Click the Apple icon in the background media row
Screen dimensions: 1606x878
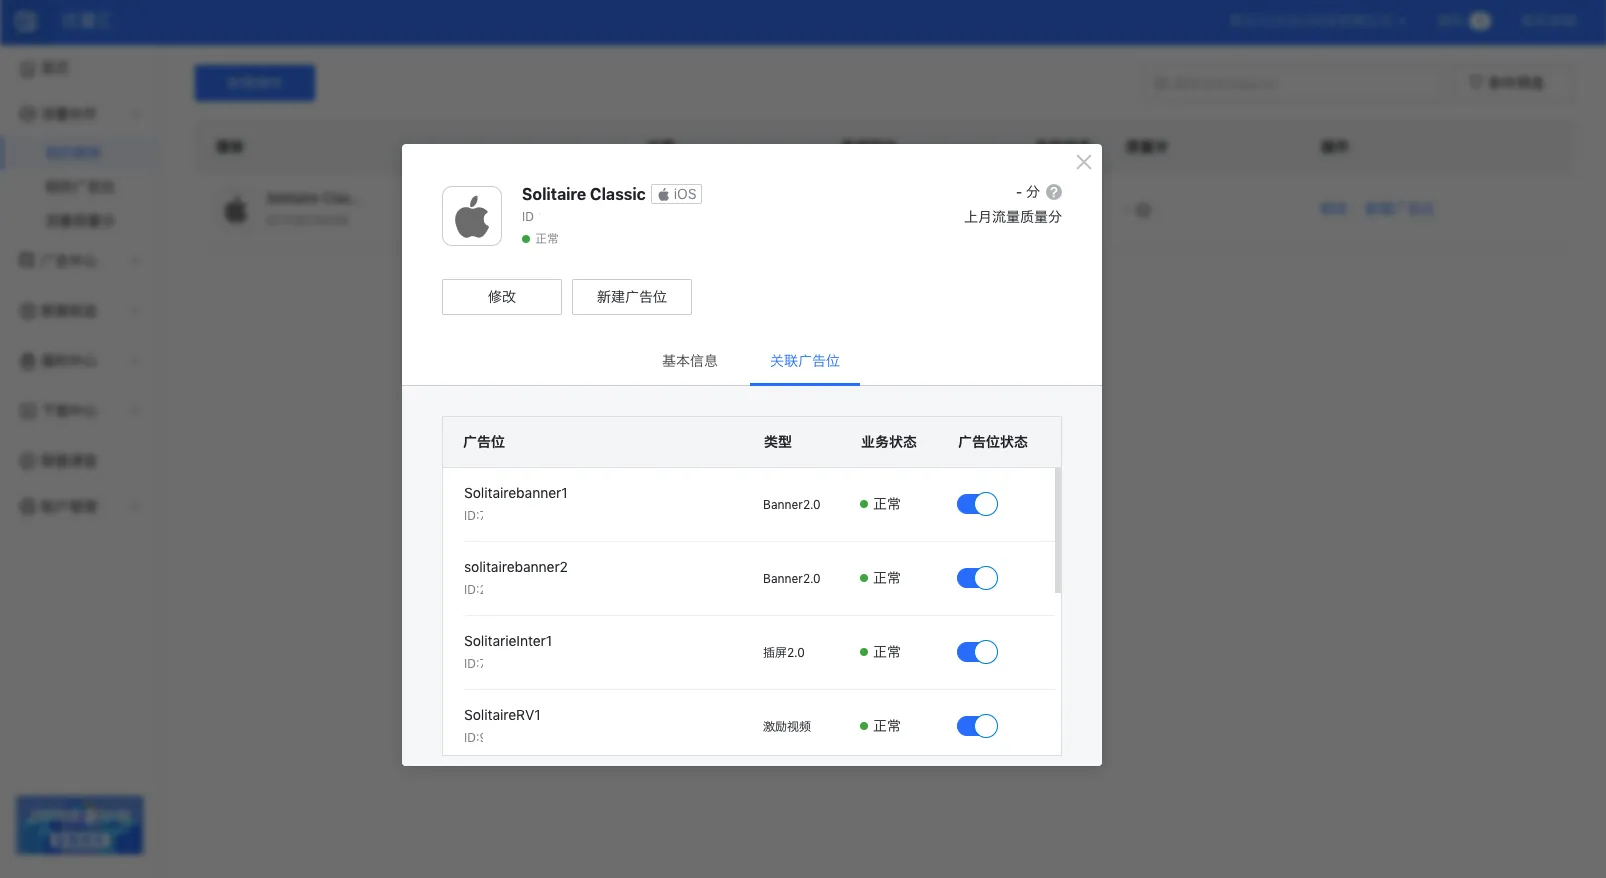click(236, 210)
